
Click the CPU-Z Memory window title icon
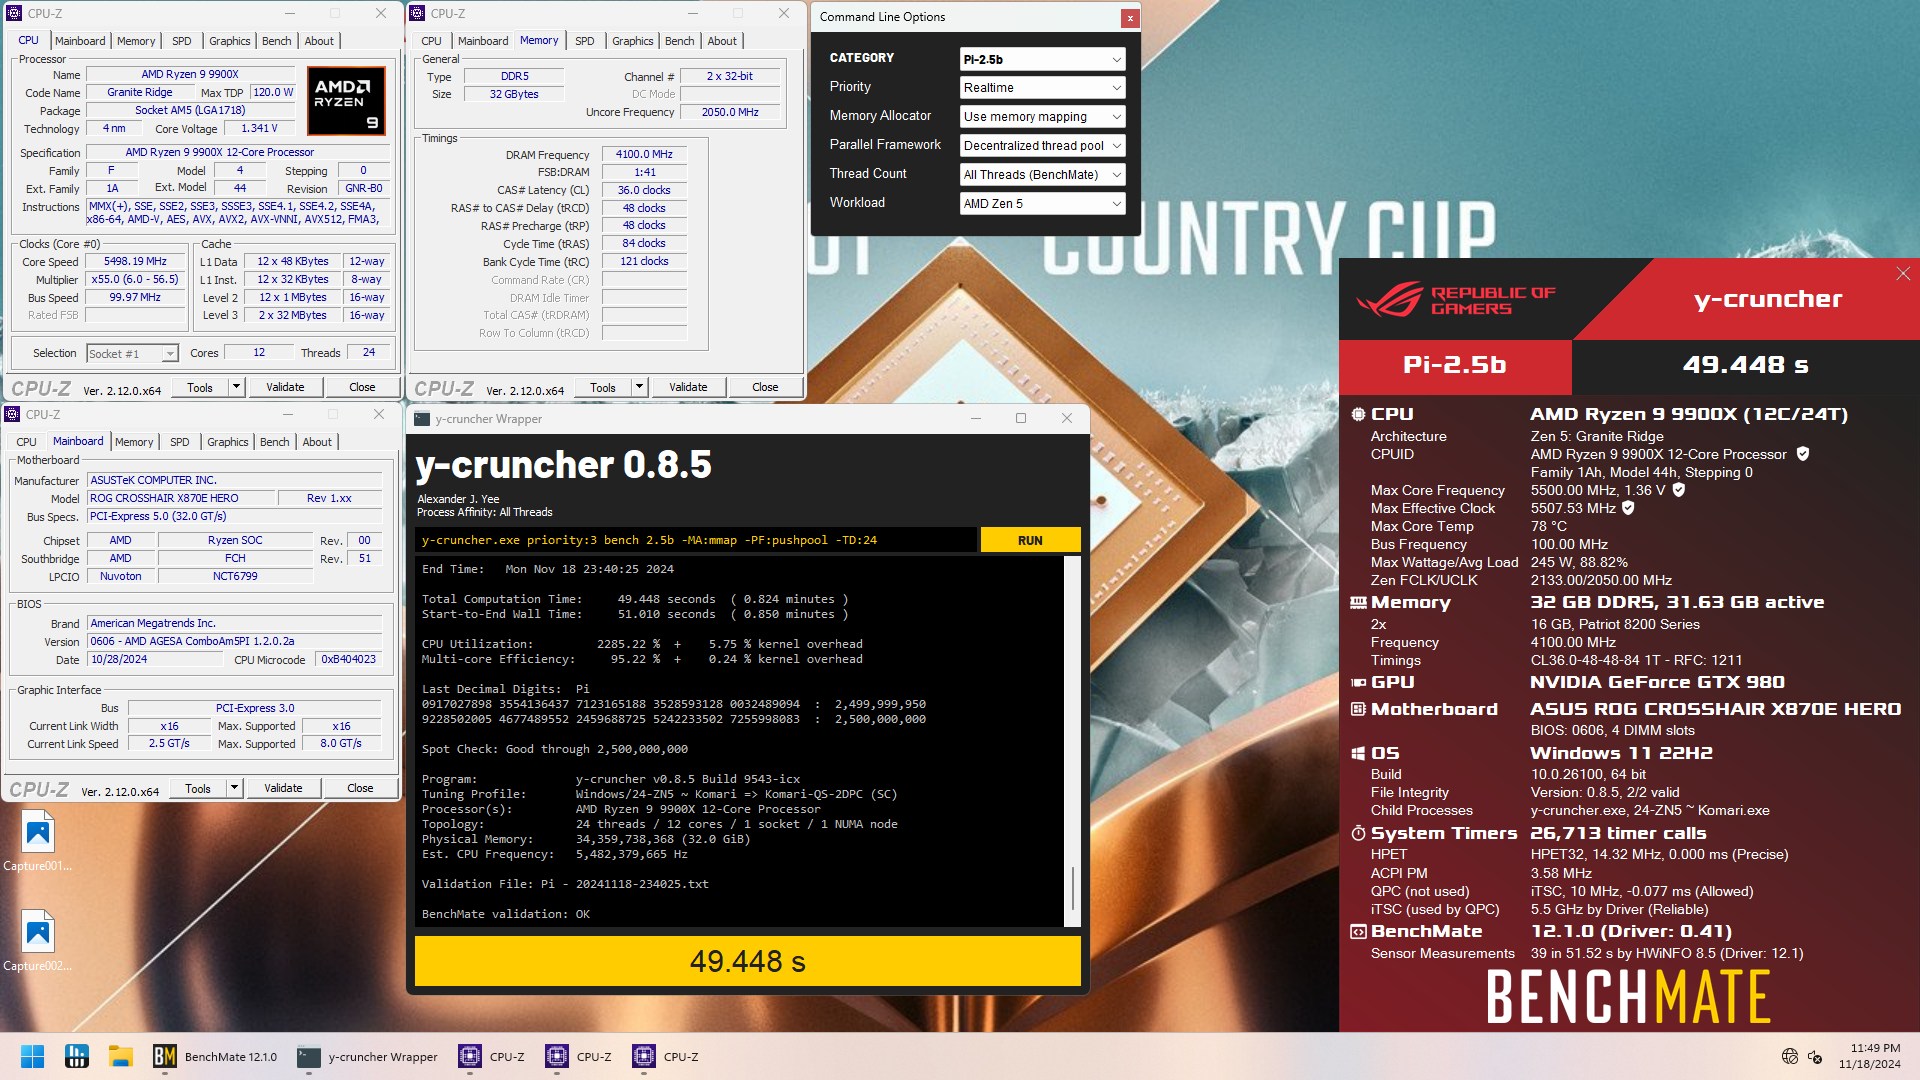(x=417, y=13)
